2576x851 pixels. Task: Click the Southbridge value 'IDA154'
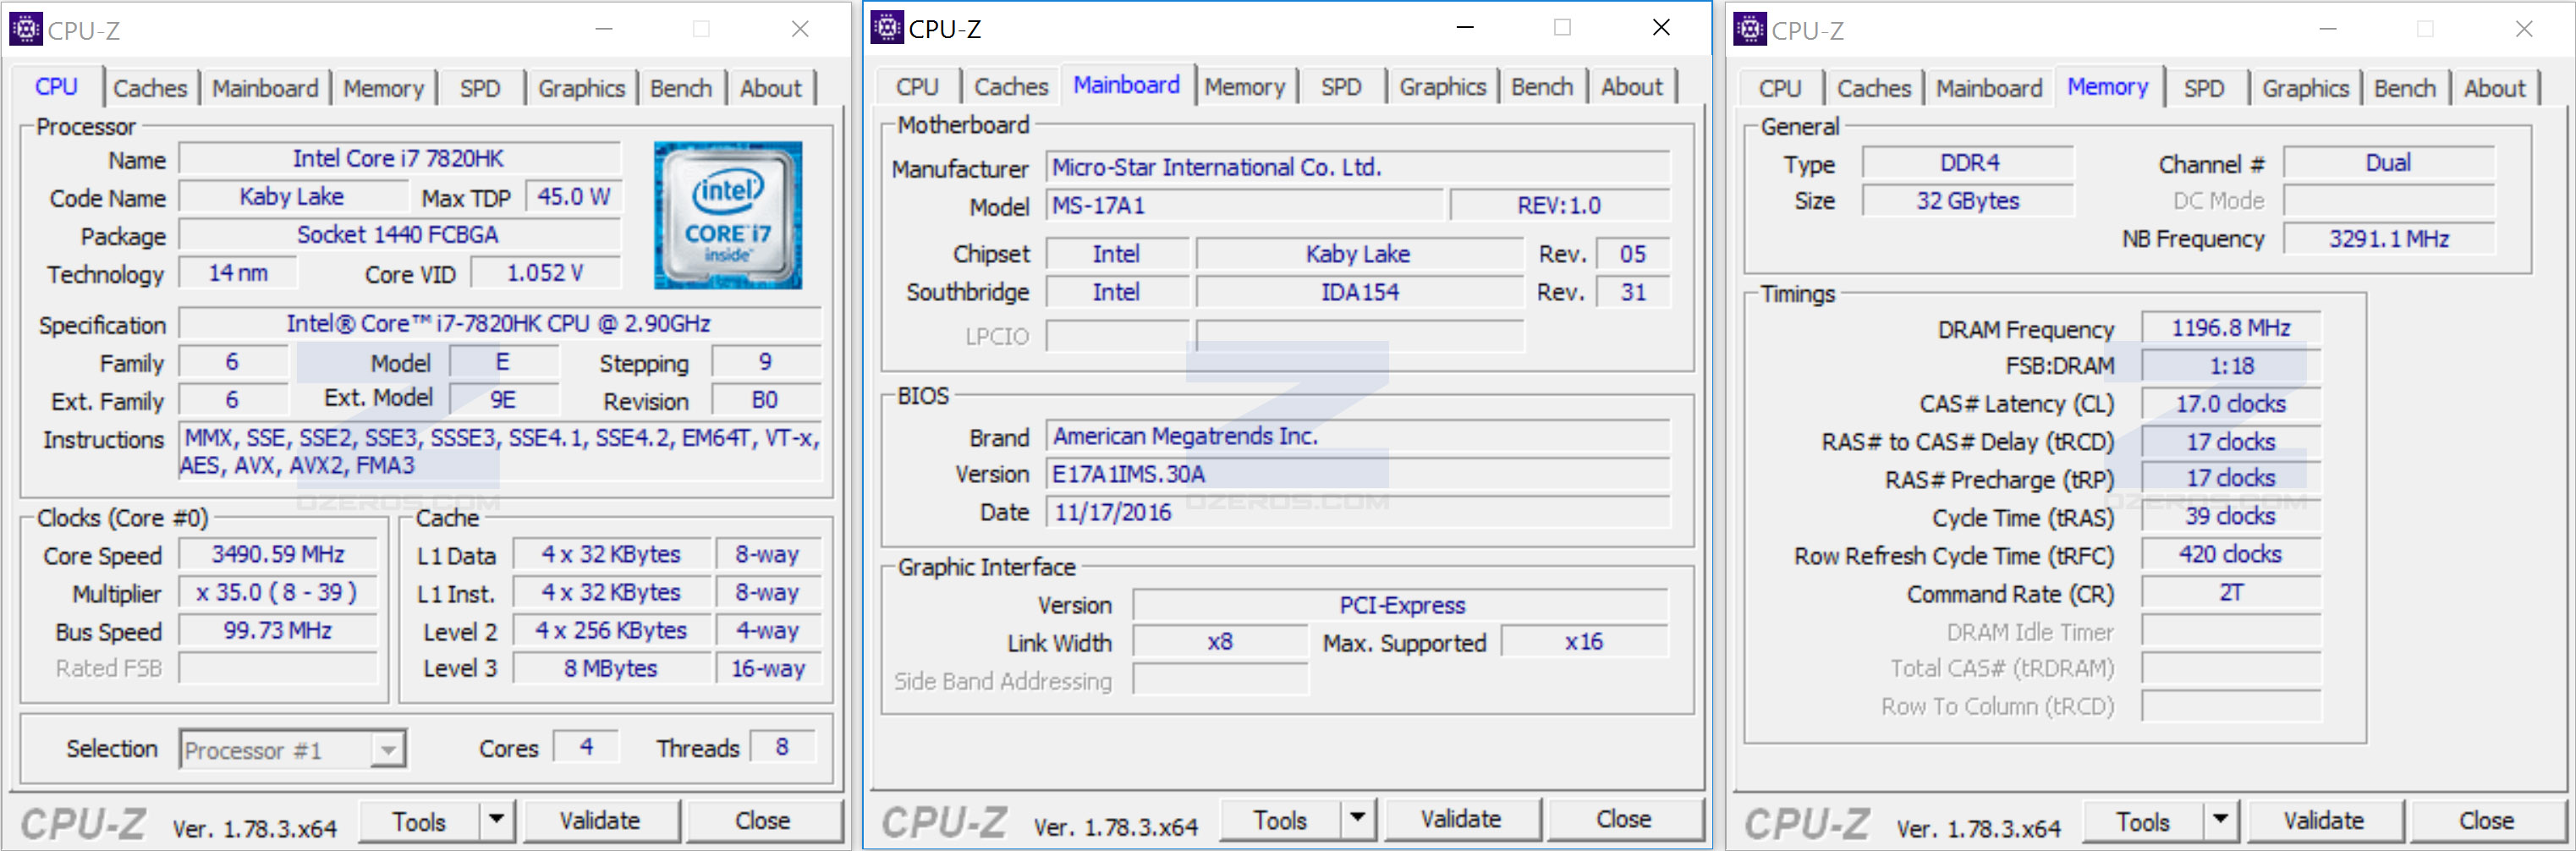[1360, 292]
